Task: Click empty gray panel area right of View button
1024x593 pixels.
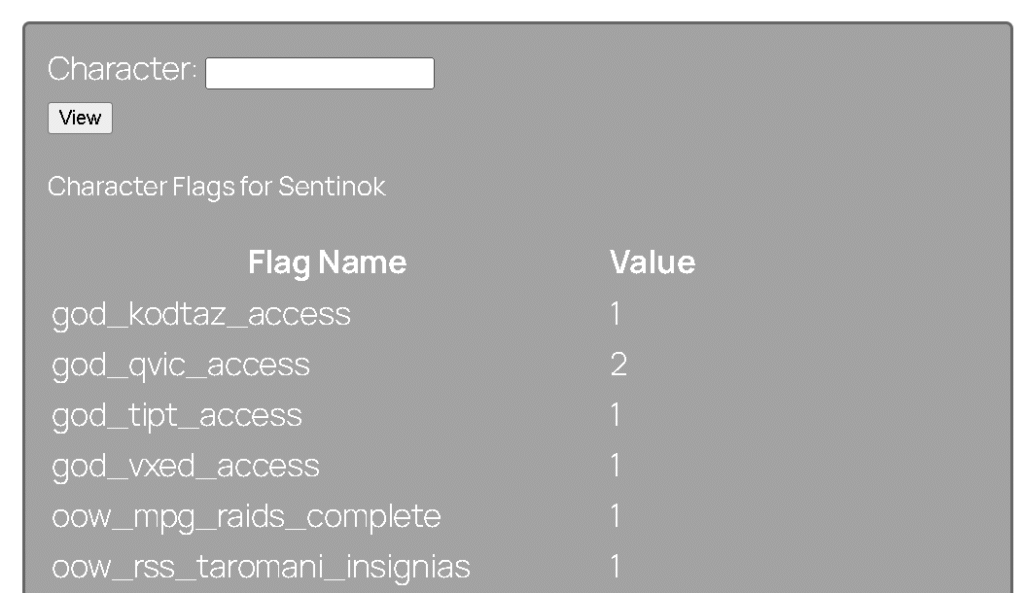Action: (x=500, y=118)
